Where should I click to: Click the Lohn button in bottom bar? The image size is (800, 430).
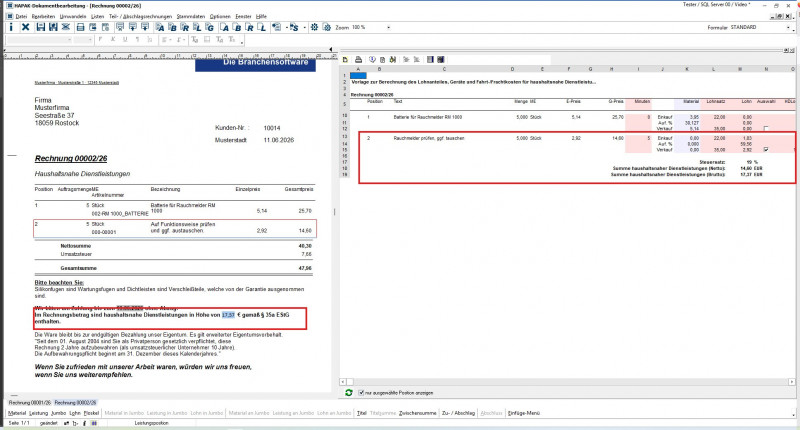(x=75, y=413)
